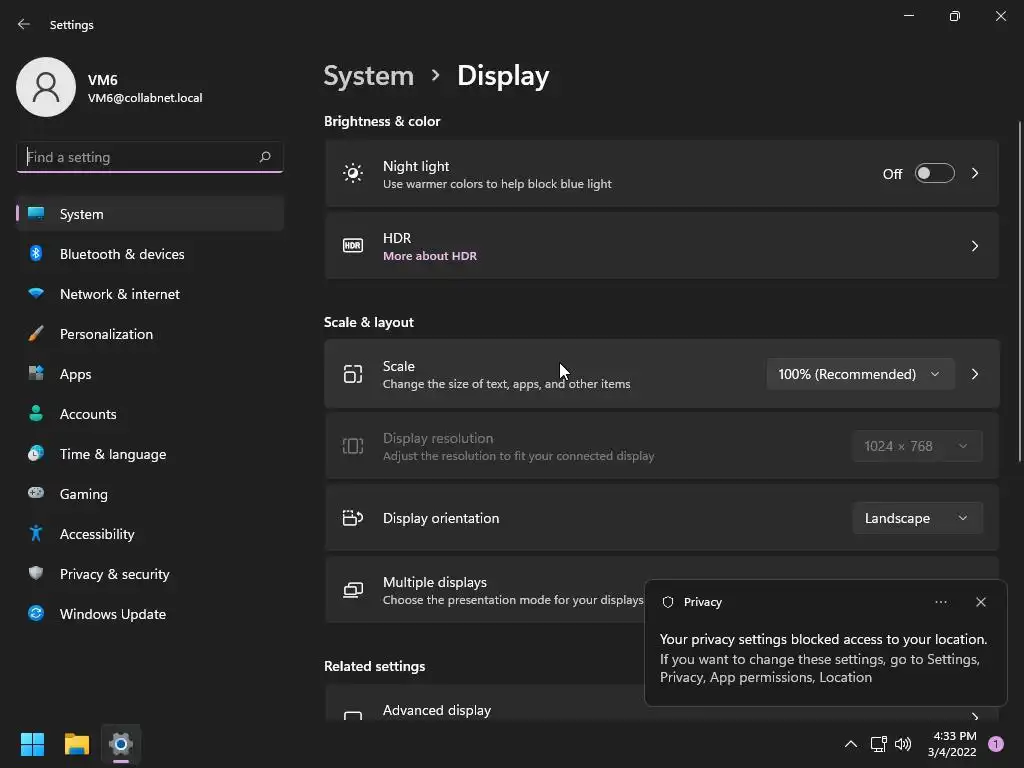The image size is (1024, 768).
Task: Click the Find a setting search box
Action: point(138,157)
